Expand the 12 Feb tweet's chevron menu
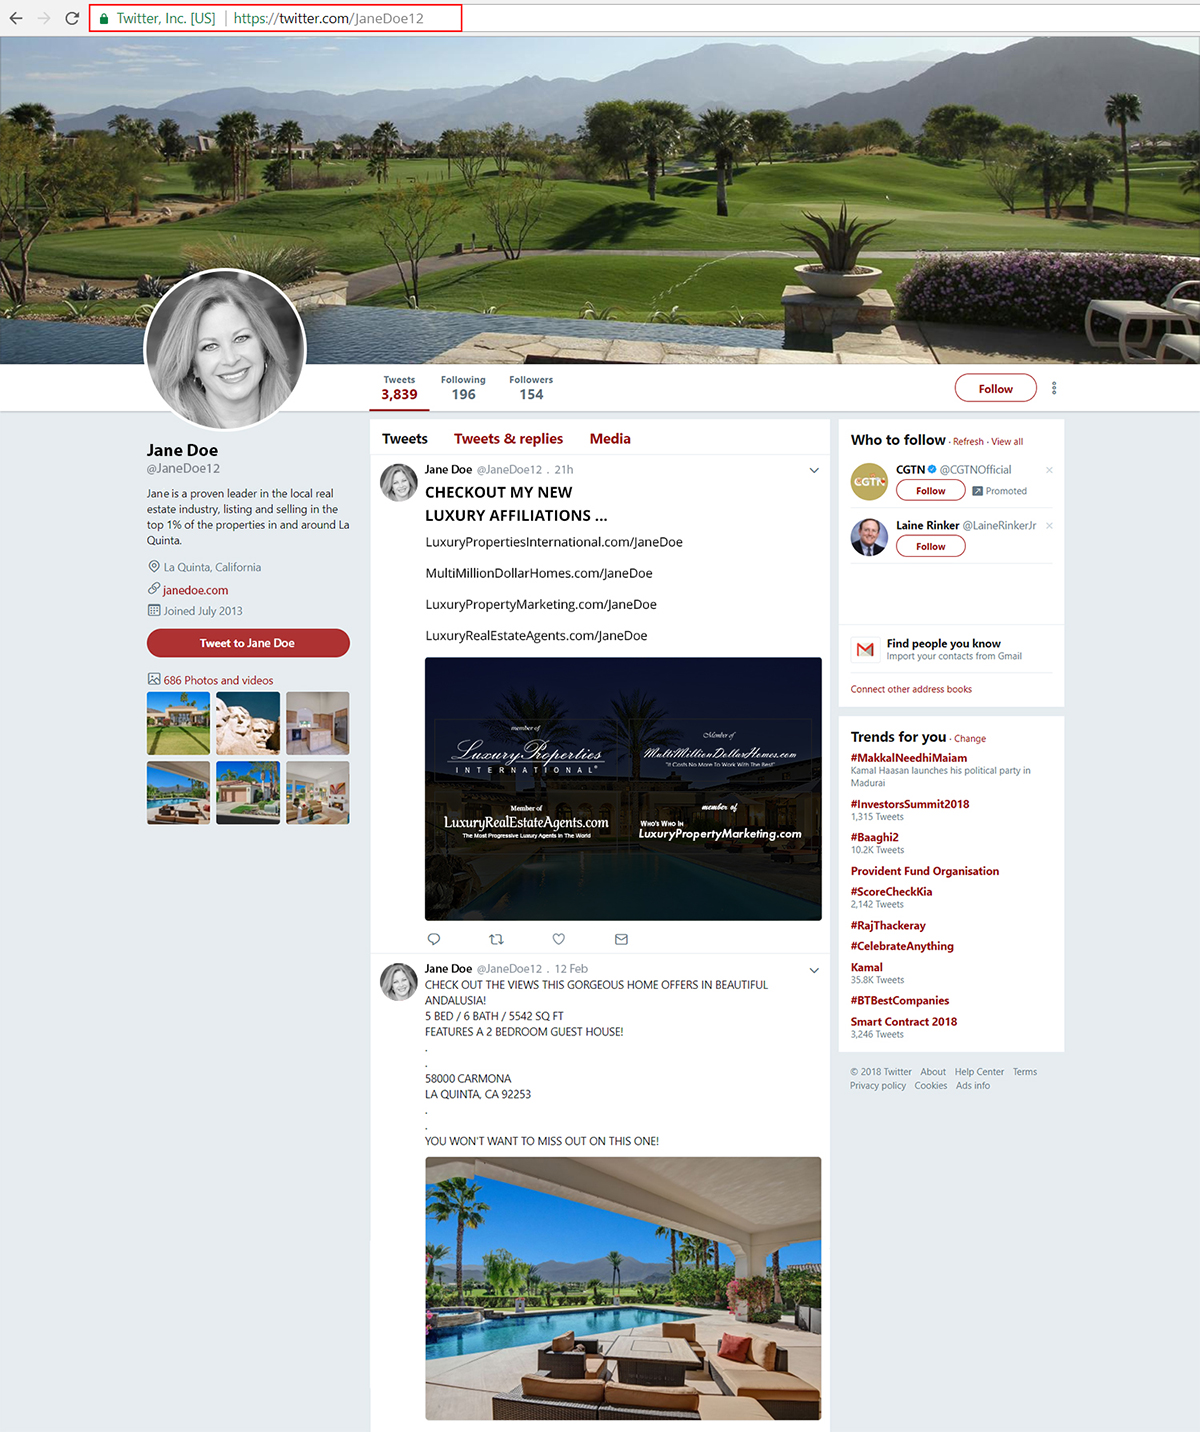The height and width of the screenshot is (1432, 1200). 814,970
